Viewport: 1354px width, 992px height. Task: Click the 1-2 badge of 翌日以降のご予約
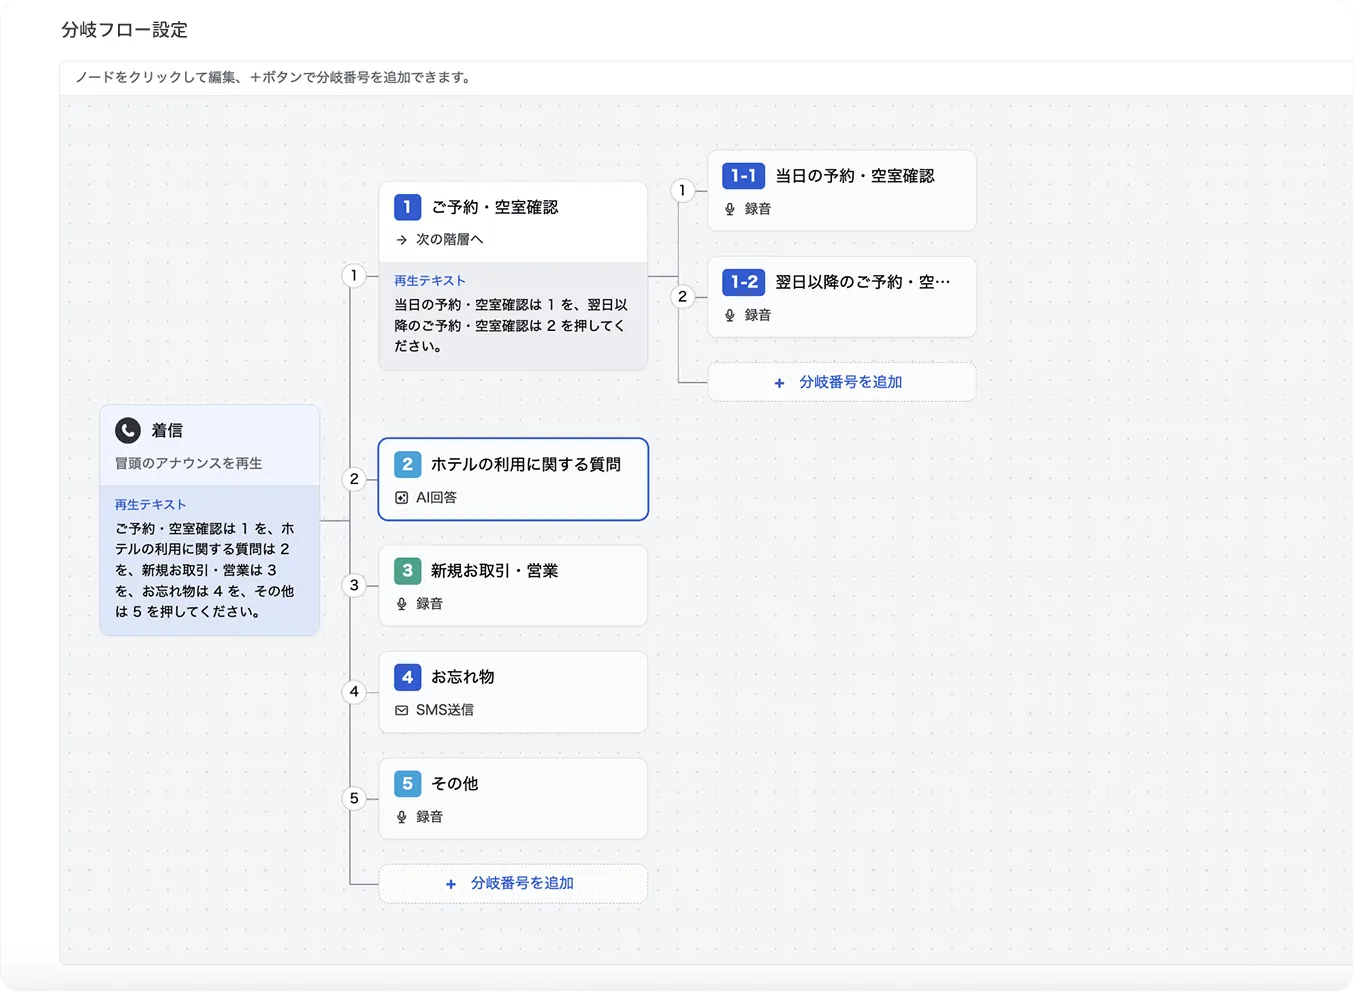click(743, 282)
